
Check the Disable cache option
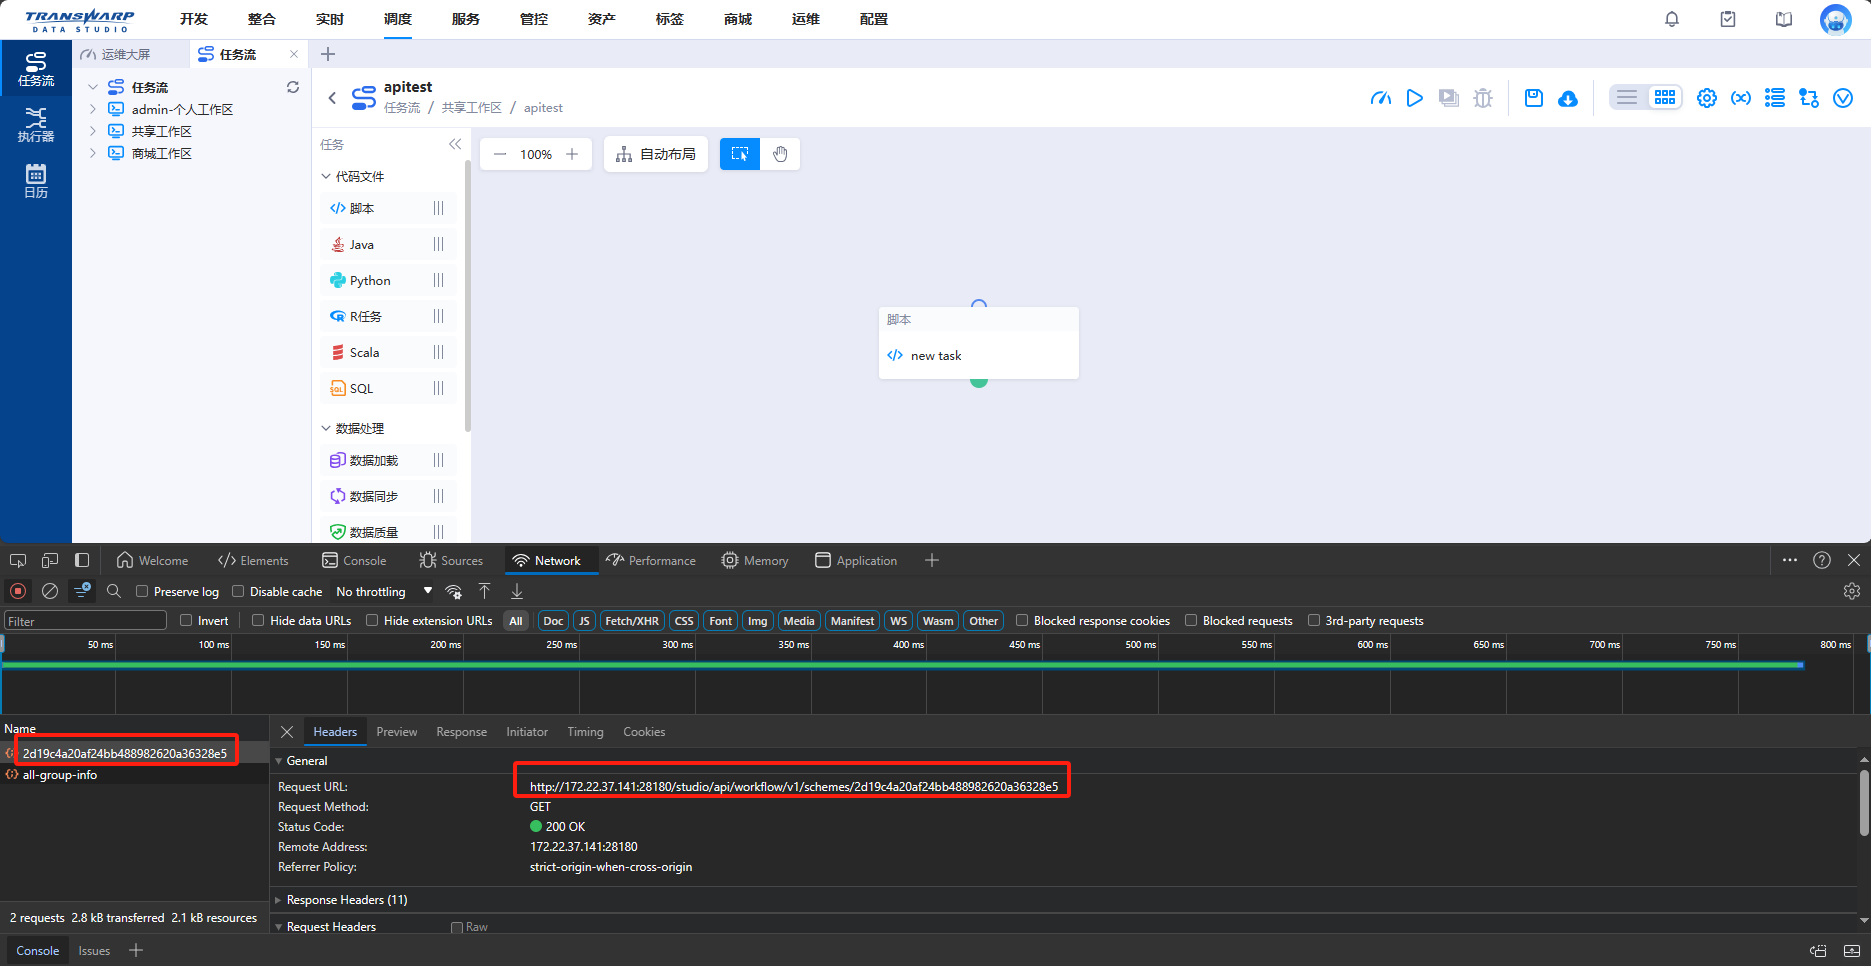click(238, 591)
